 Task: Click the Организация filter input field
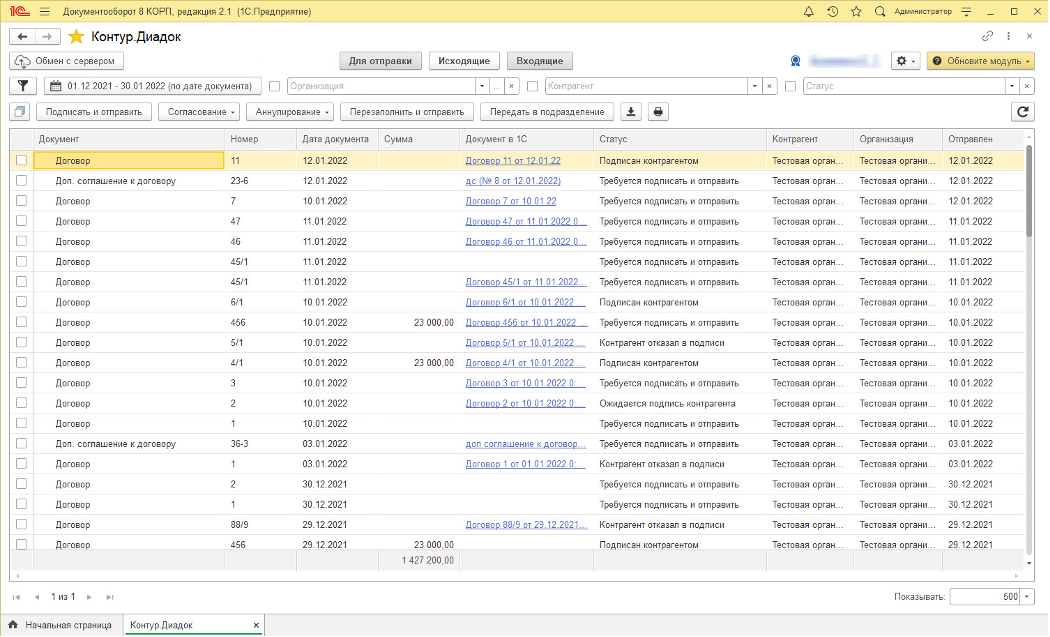381,86
